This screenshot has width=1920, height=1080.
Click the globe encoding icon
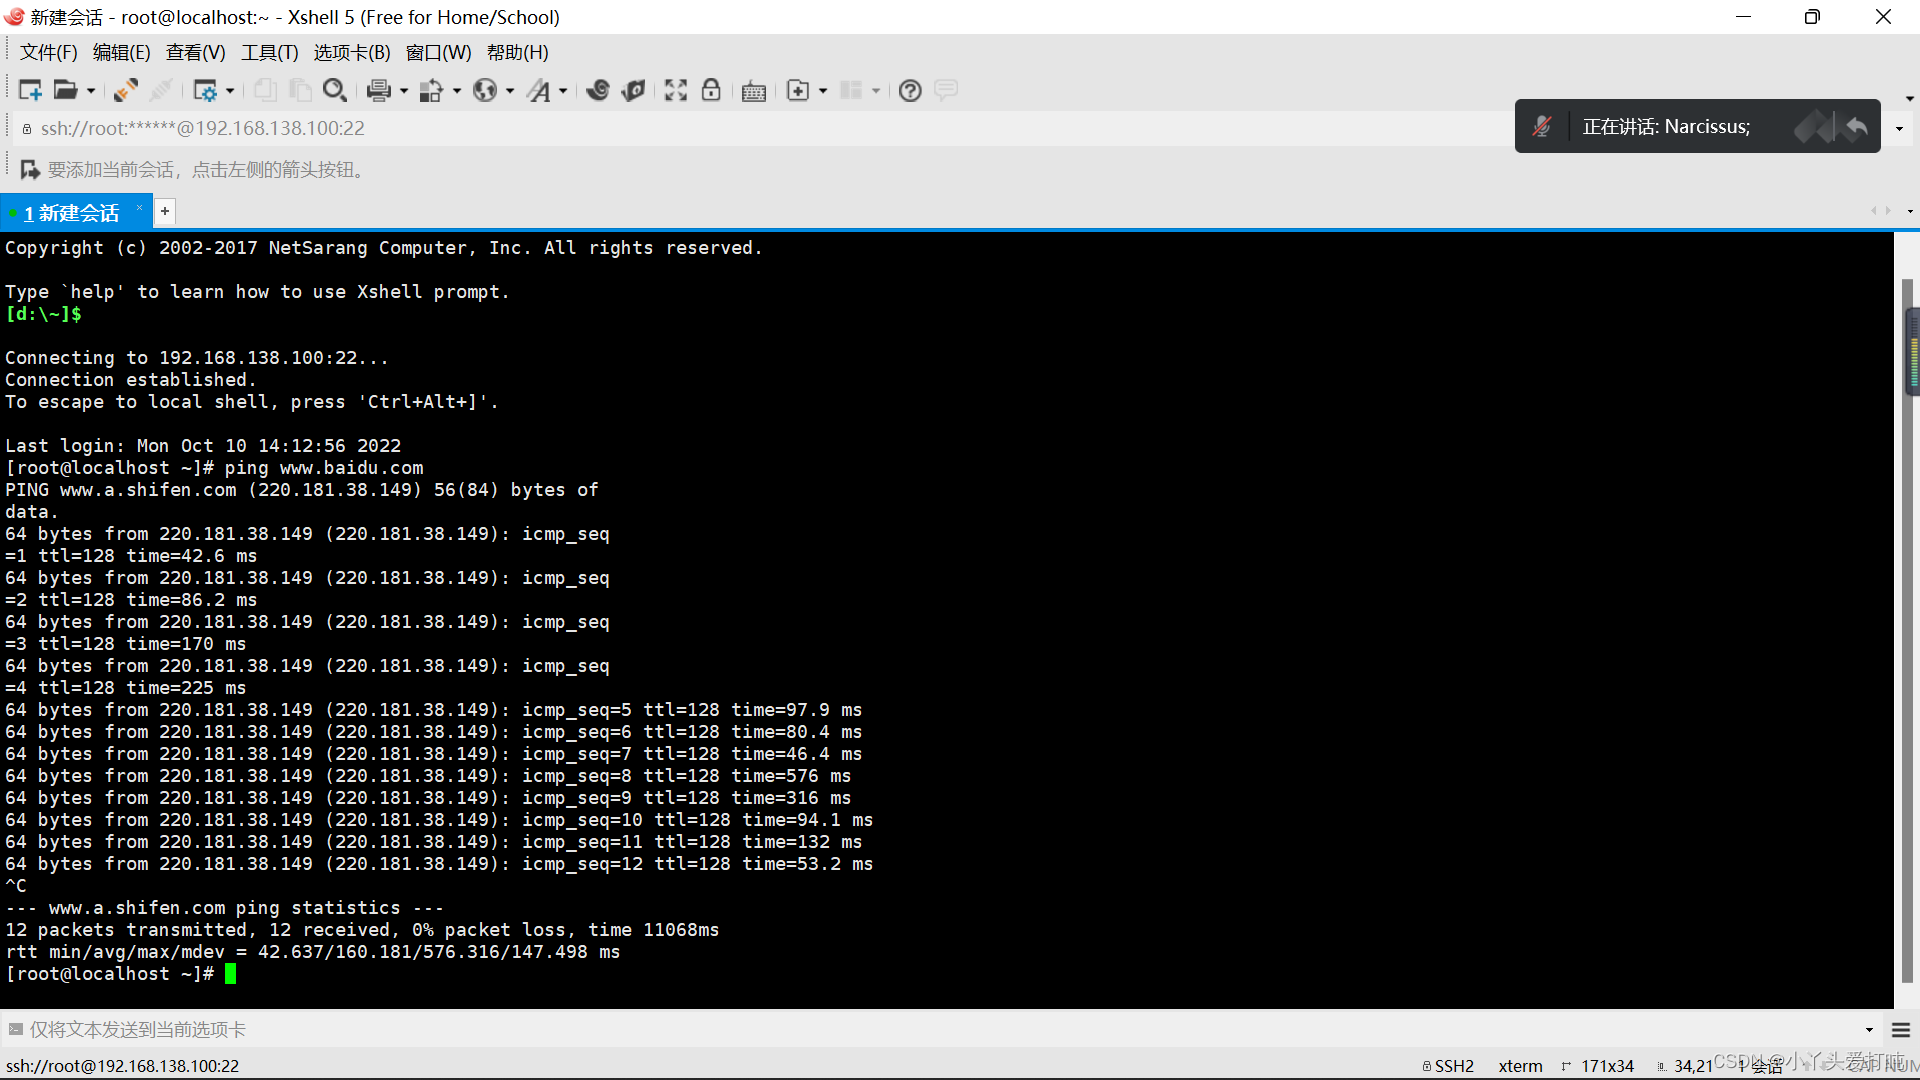click(x=485, y=91)
